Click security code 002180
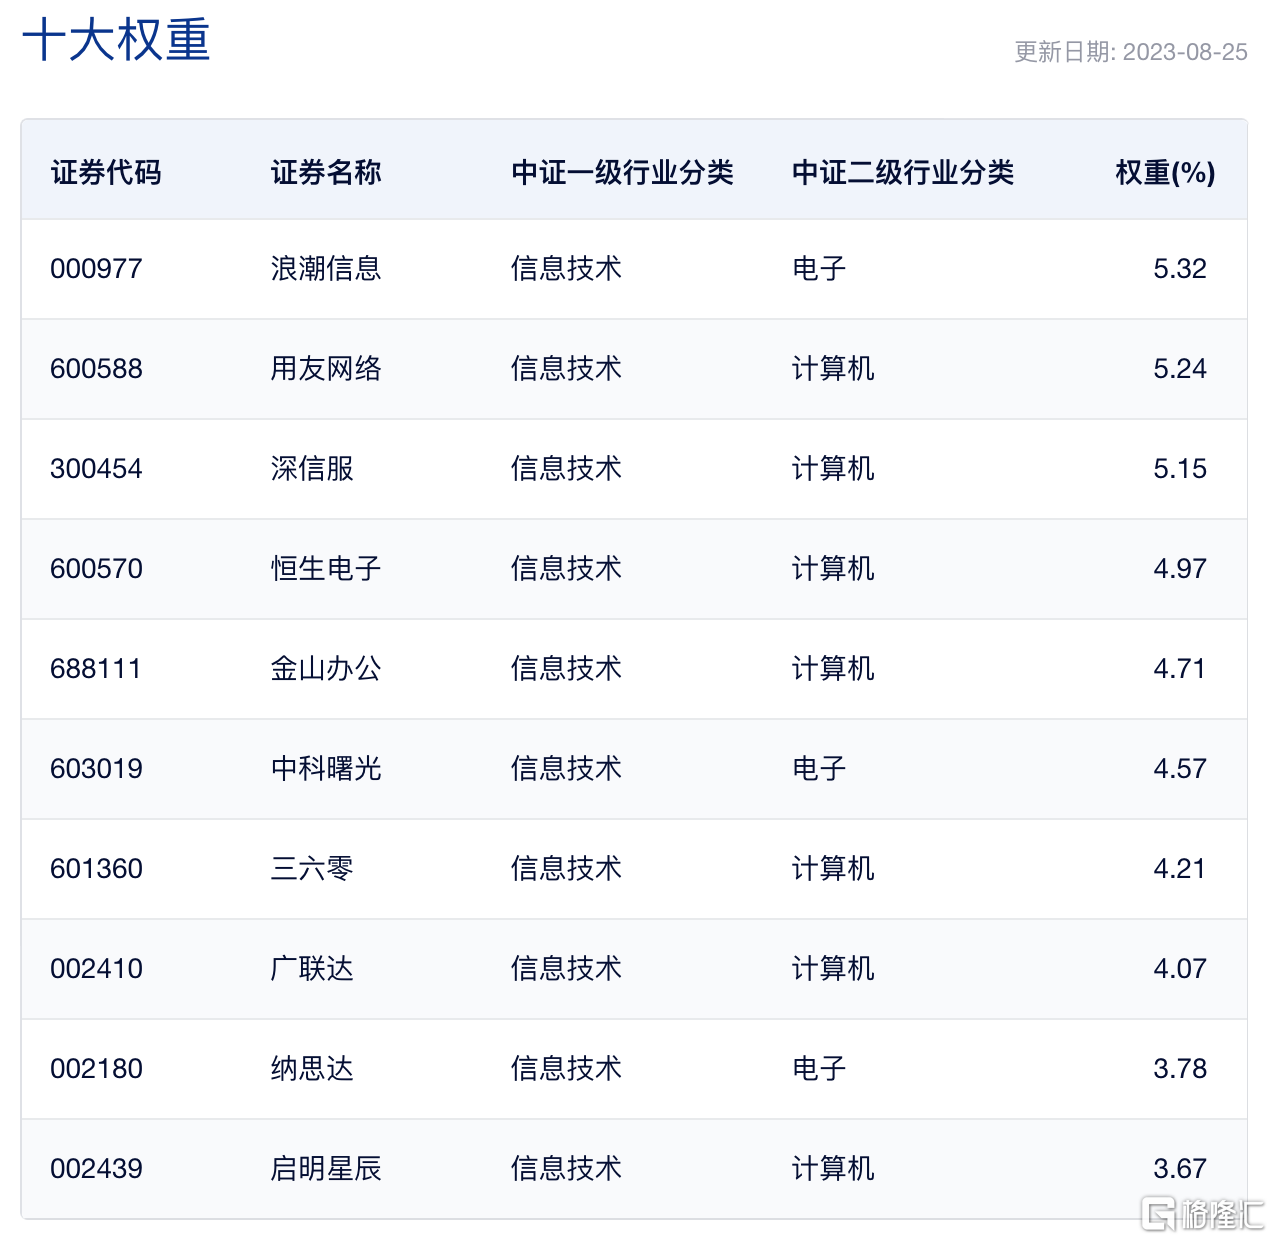 (x=97, y=1069)
